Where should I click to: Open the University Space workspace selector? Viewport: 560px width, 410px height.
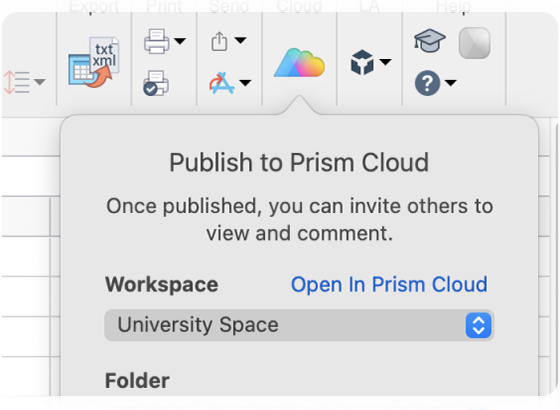[x=299, y=325]
